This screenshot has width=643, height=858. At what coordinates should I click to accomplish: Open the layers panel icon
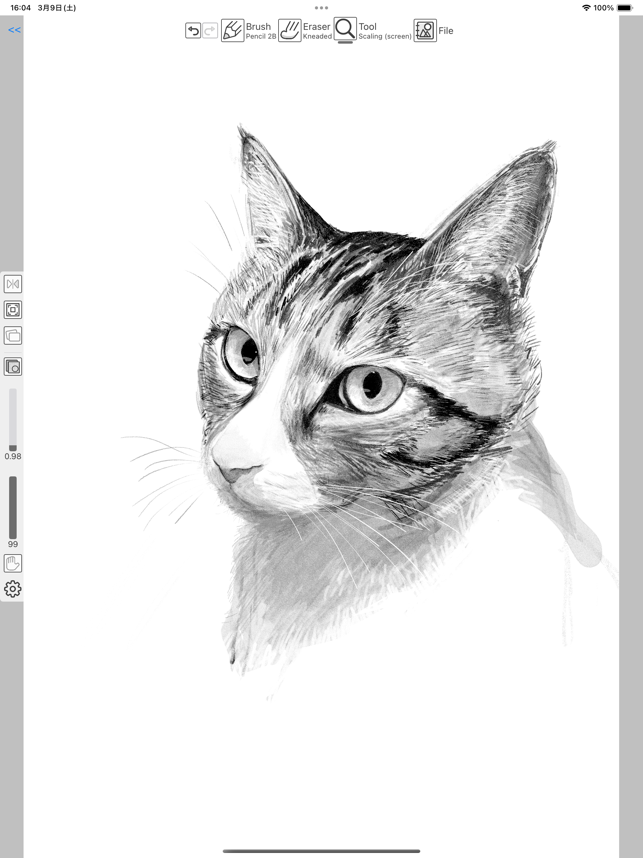coord(13,335)
